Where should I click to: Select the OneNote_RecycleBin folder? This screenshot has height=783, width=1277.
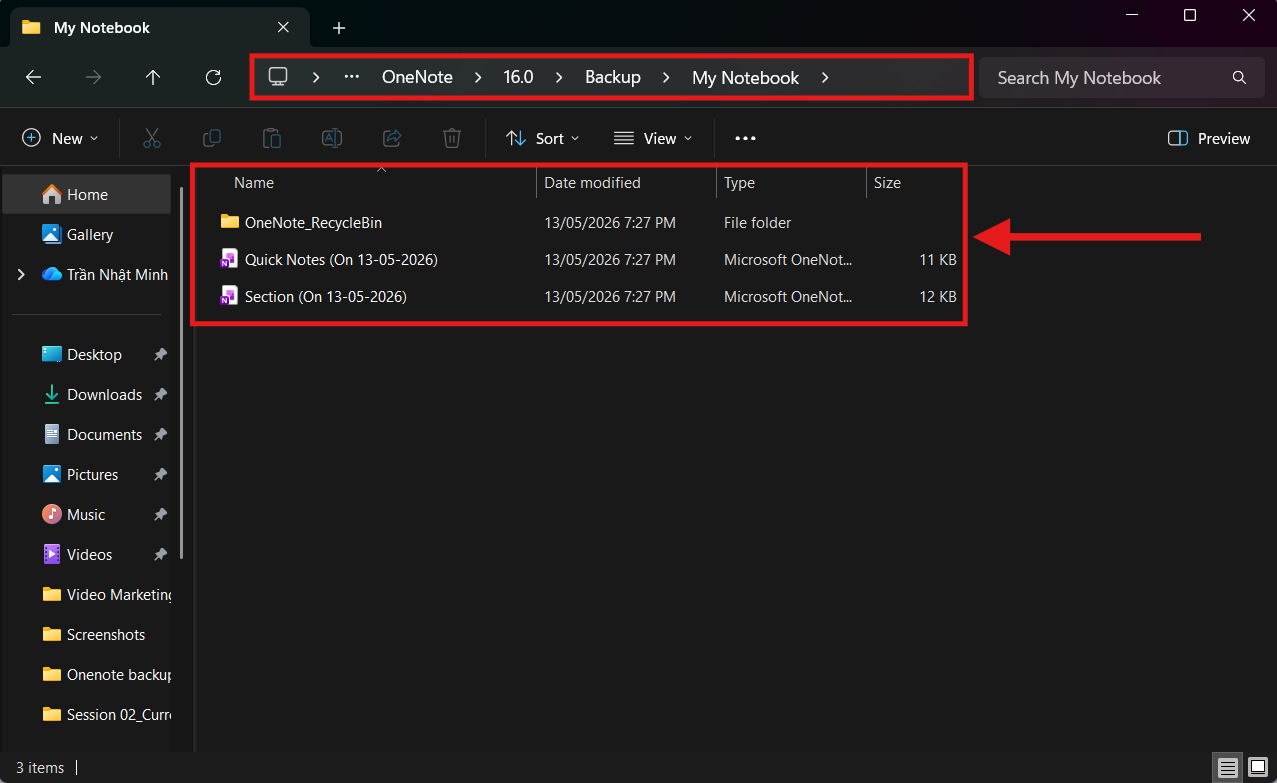tap(313, 223)
